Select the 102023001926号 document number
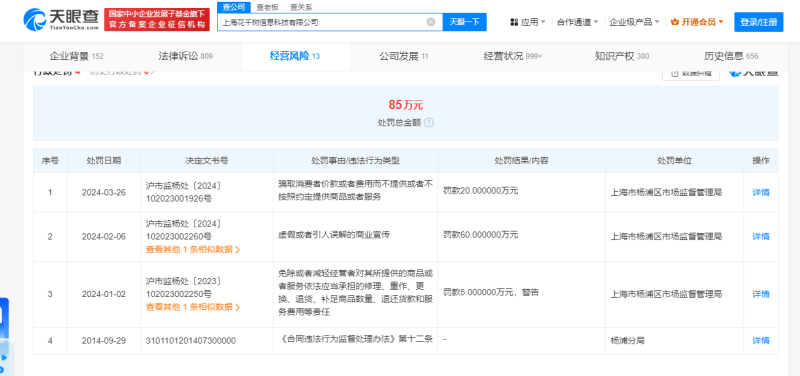The image size is (800, 376). coord(179,198)
